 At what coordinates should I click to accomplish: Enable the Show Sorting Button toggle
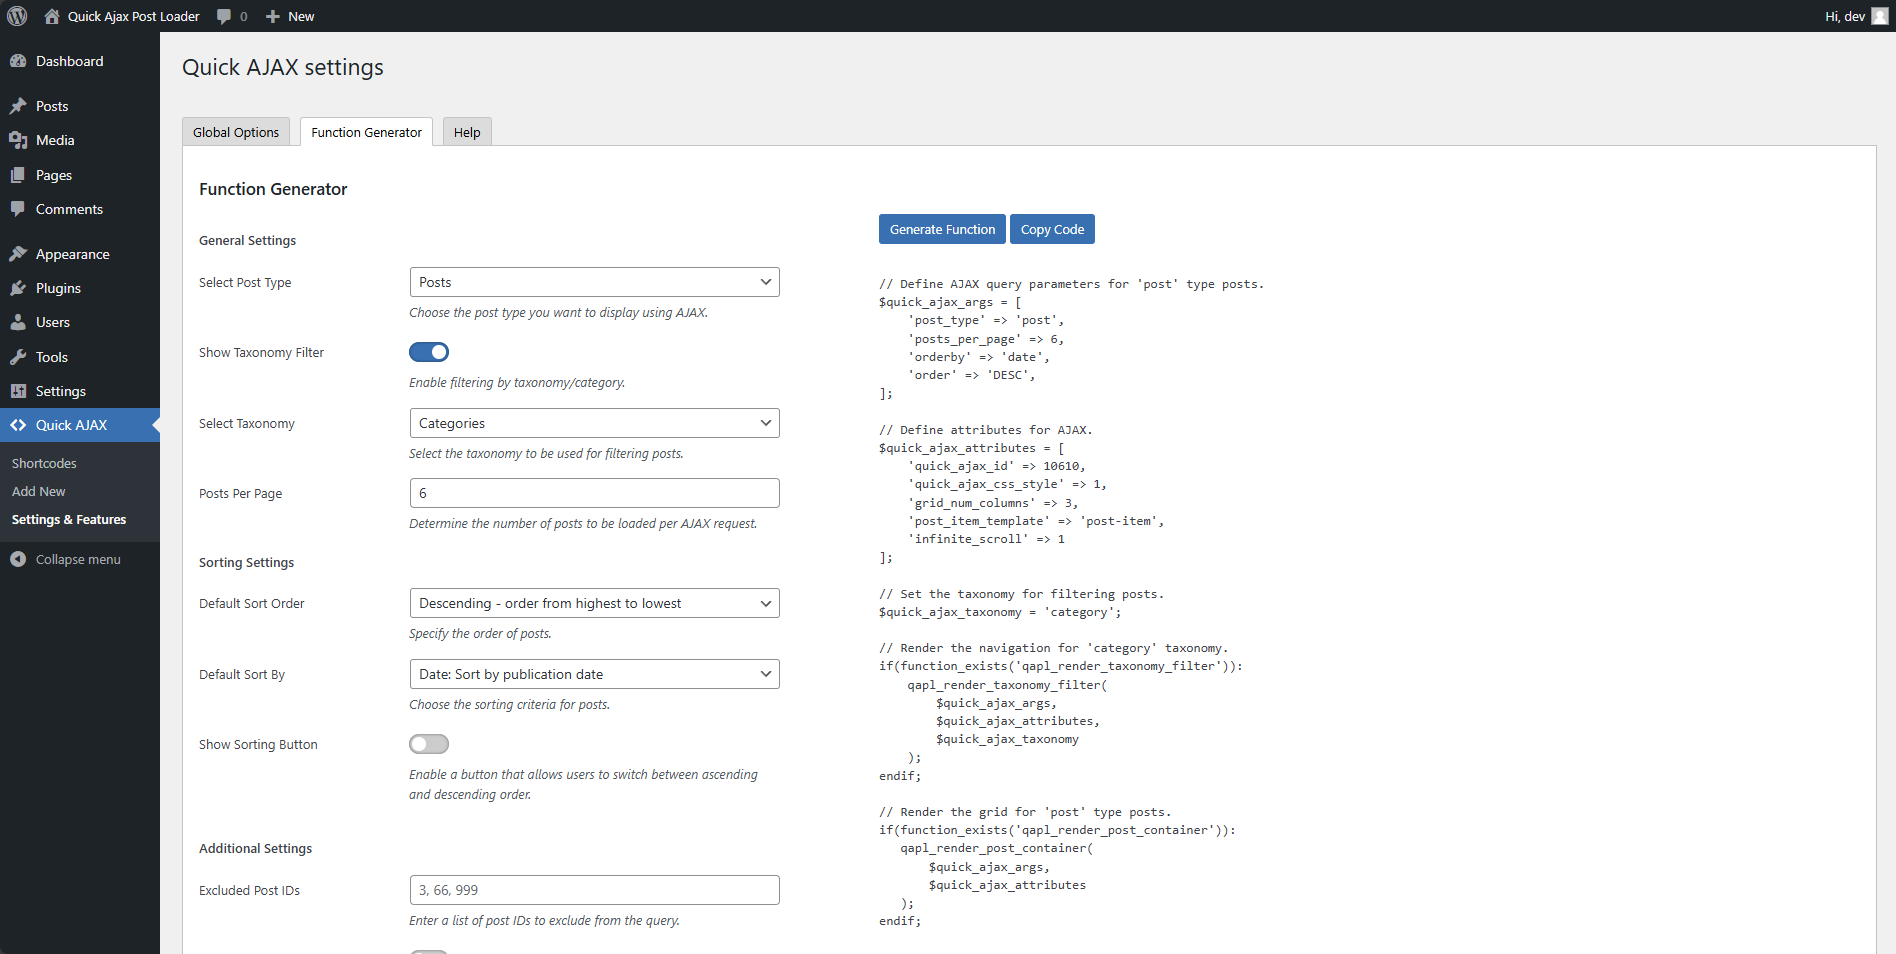(429, 744)
